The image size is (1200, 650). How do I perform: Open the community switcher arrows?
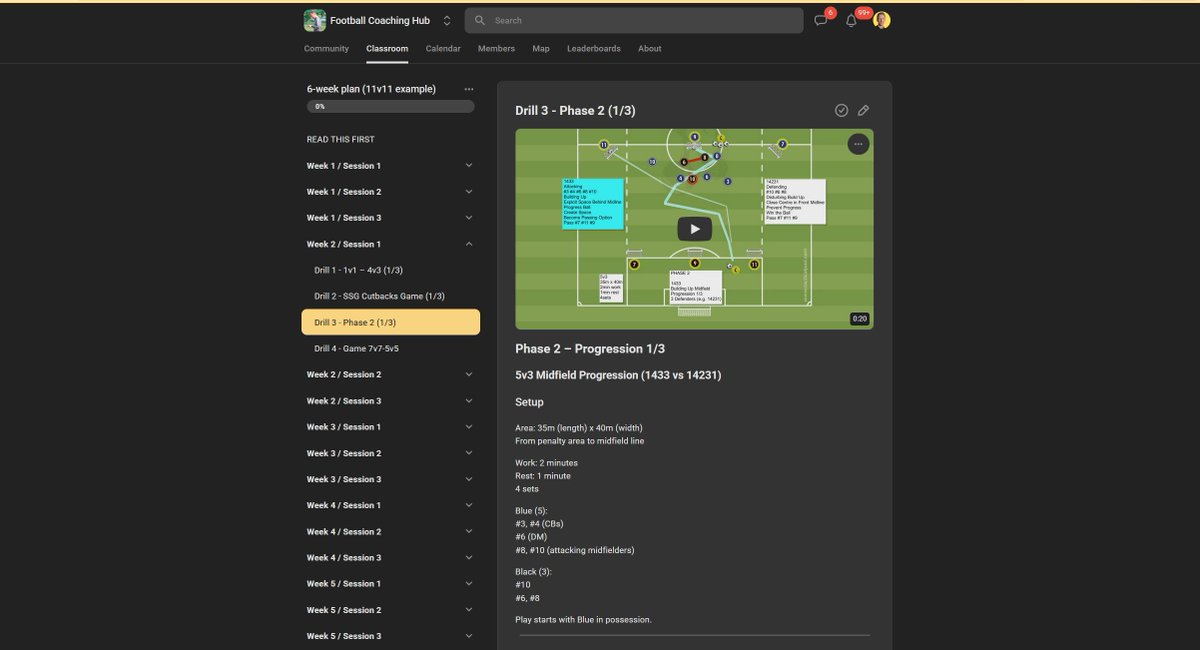pyautogui.click(x=447, y=20)
